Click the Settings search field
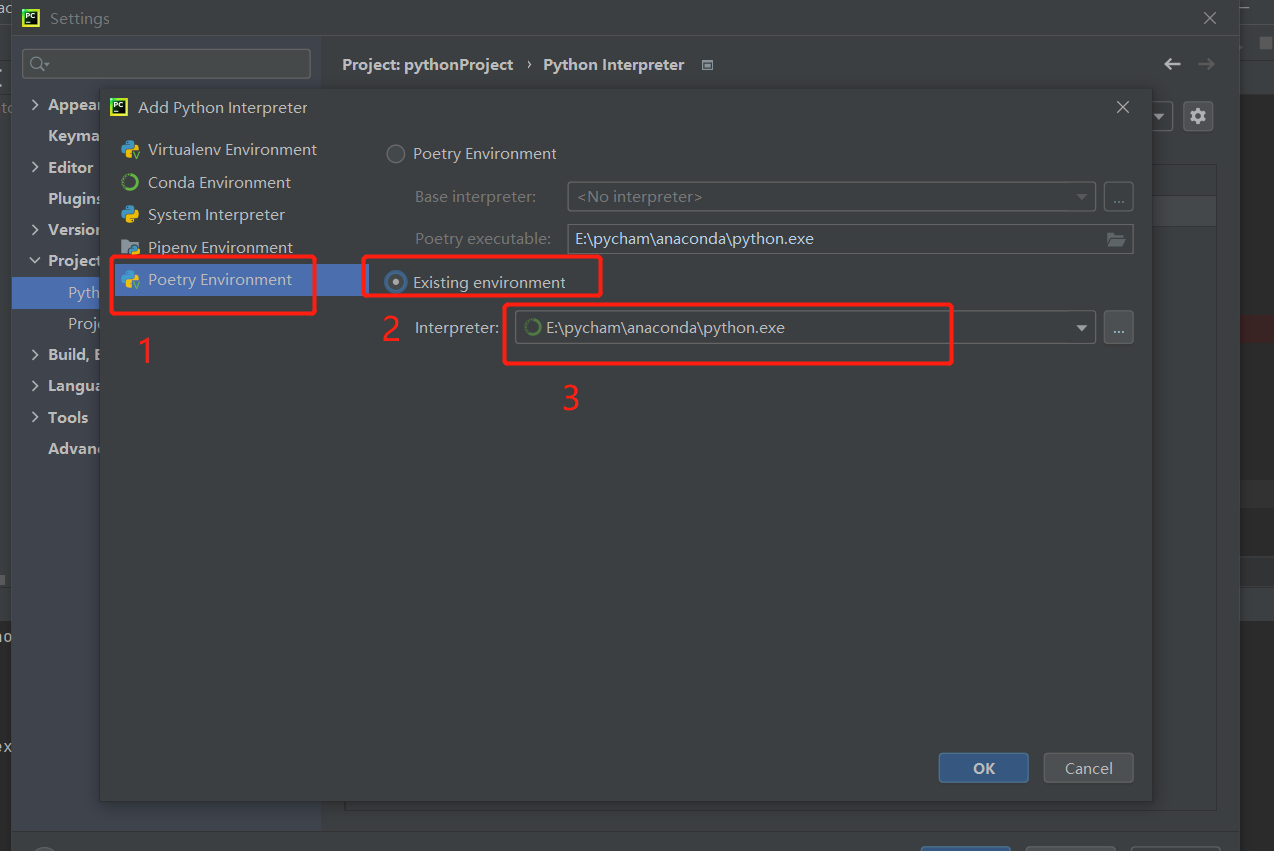The height and width of the screenshot is (851, 1274). point(166,64)
